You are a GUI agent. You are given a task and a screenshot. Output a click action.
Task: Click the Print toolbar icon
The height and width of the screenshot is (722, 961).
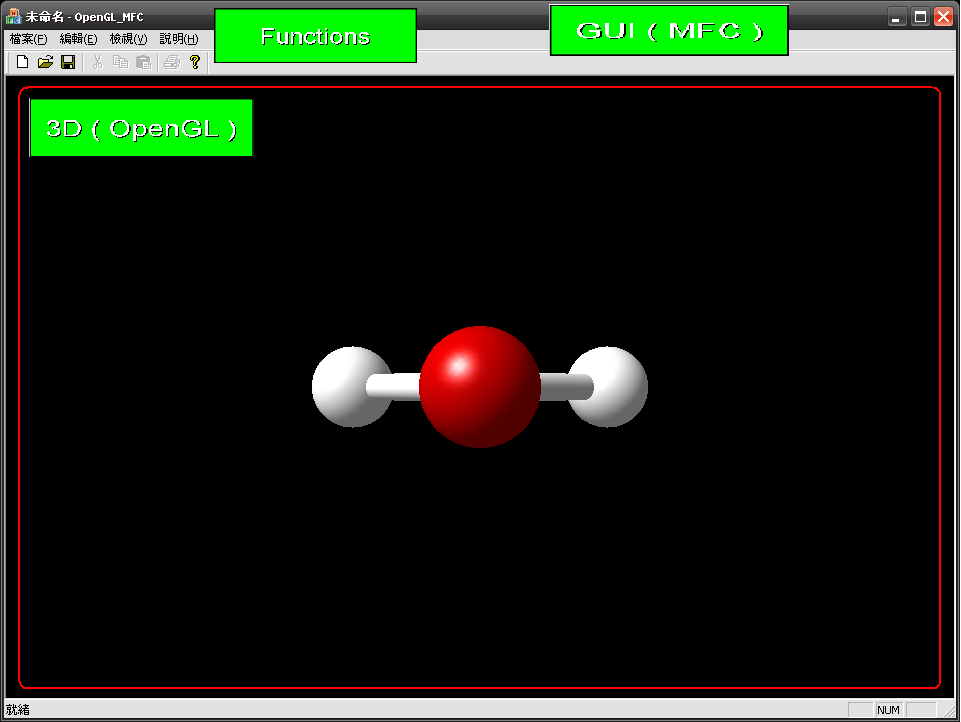171,62
